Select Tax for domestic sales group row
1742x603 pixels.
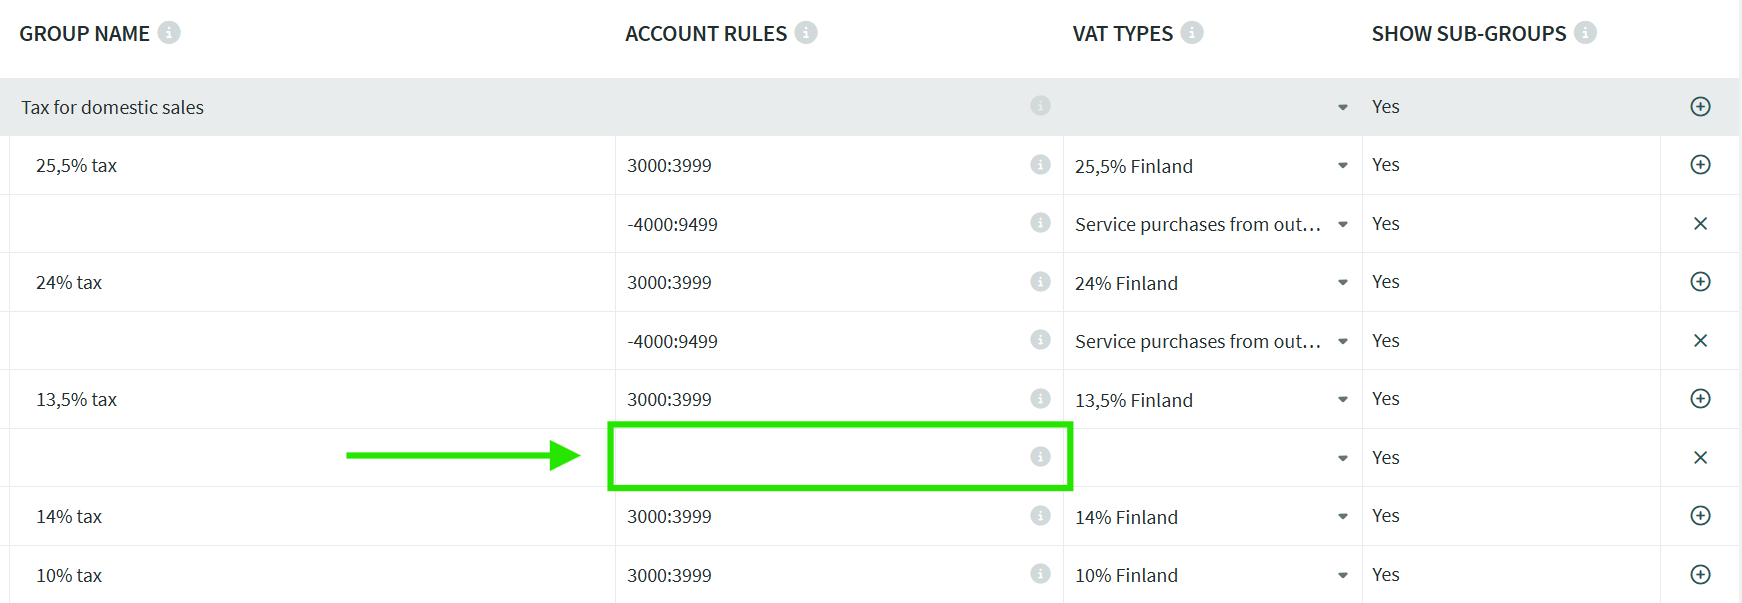tap(112, 107)
